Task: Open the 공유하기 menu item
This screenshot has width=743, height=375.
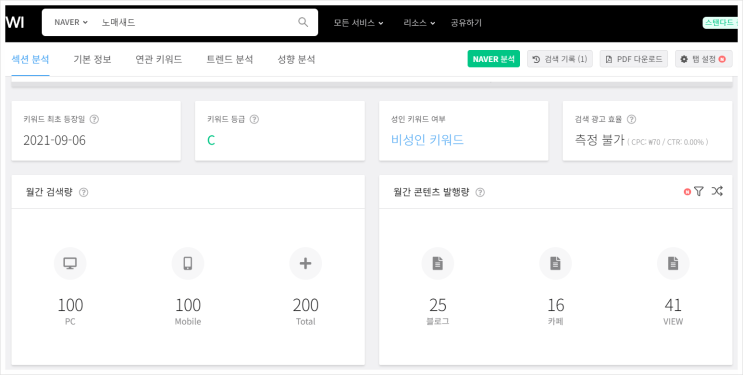Action: coord(466,23)
